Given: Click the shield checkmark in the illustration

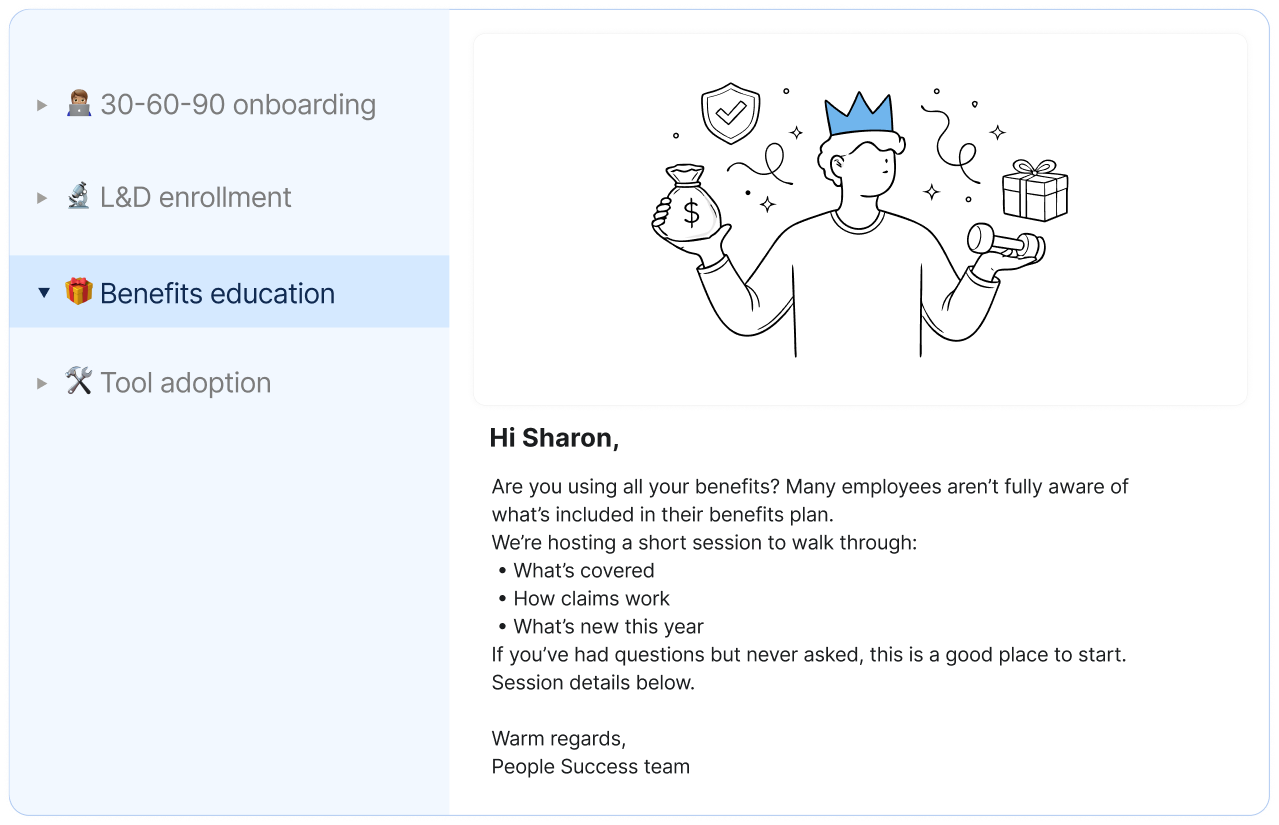Looking at the screenshot, I should (730, 114).
